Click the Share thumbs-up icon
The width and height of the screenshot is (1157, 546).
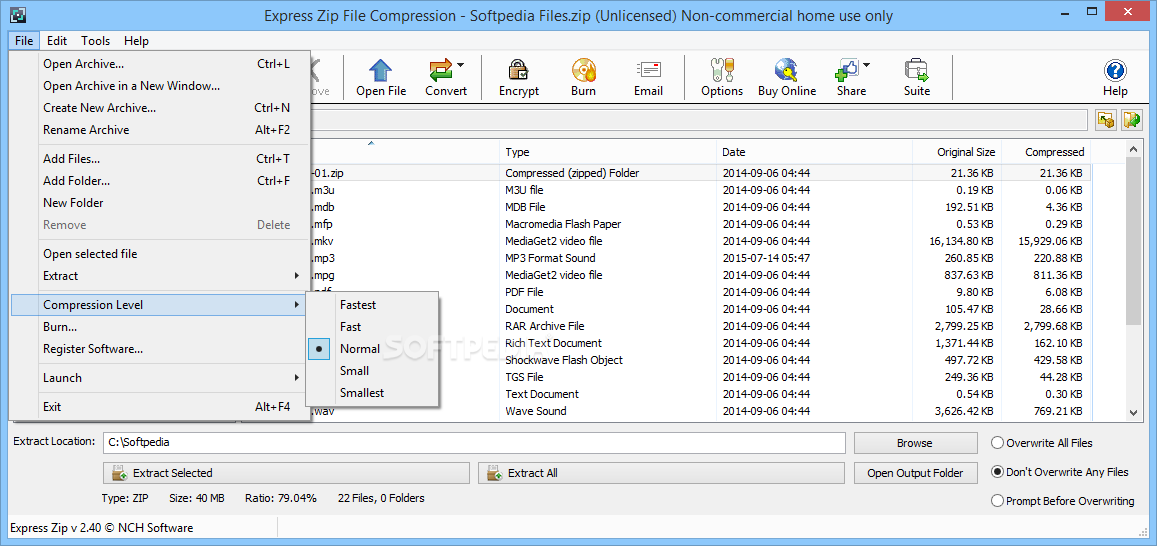(847, 70)
